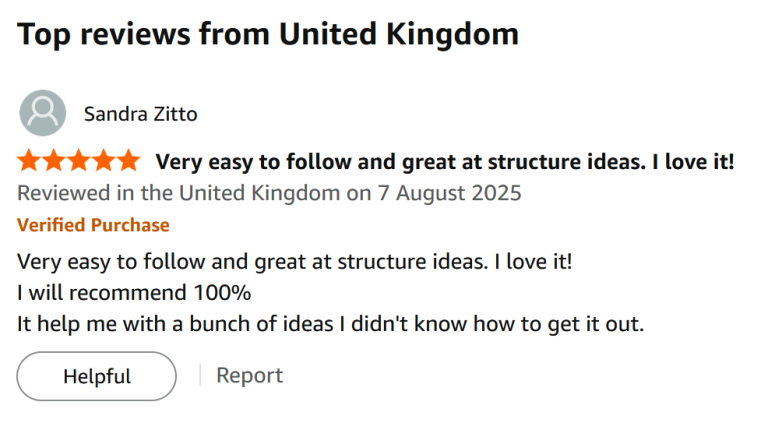Screen dimensions: 768x430
Task: Click the divider beside Report
Action: (200, 375)
